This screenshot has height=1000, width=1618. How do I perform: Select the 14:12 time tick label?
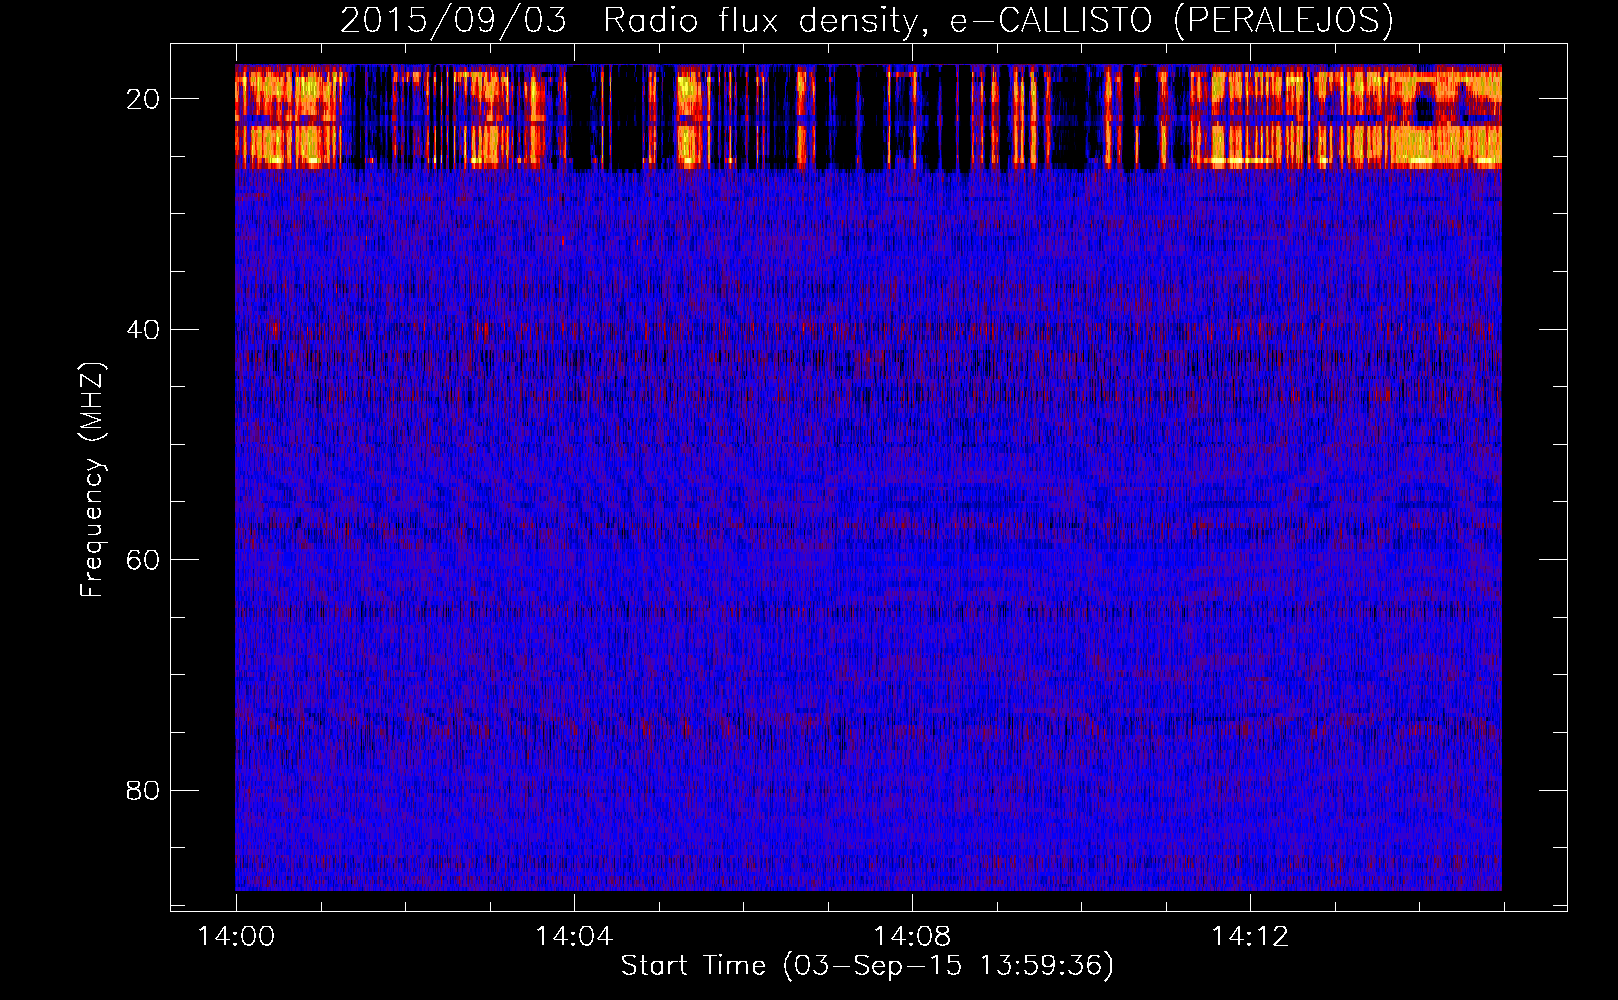[x=1250, y=937]
